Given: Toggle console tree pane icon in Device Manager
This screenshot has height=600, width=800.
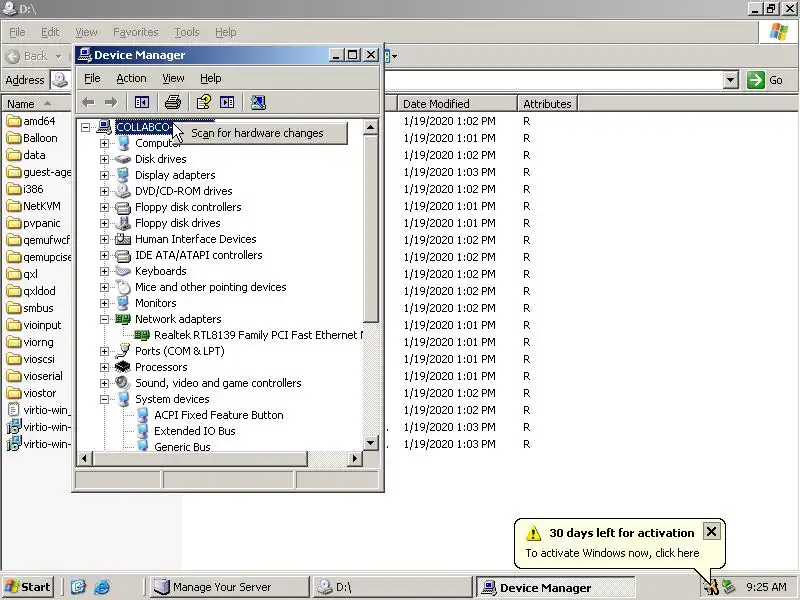Looking at the screenshot, I should click(x=142, y=103).
